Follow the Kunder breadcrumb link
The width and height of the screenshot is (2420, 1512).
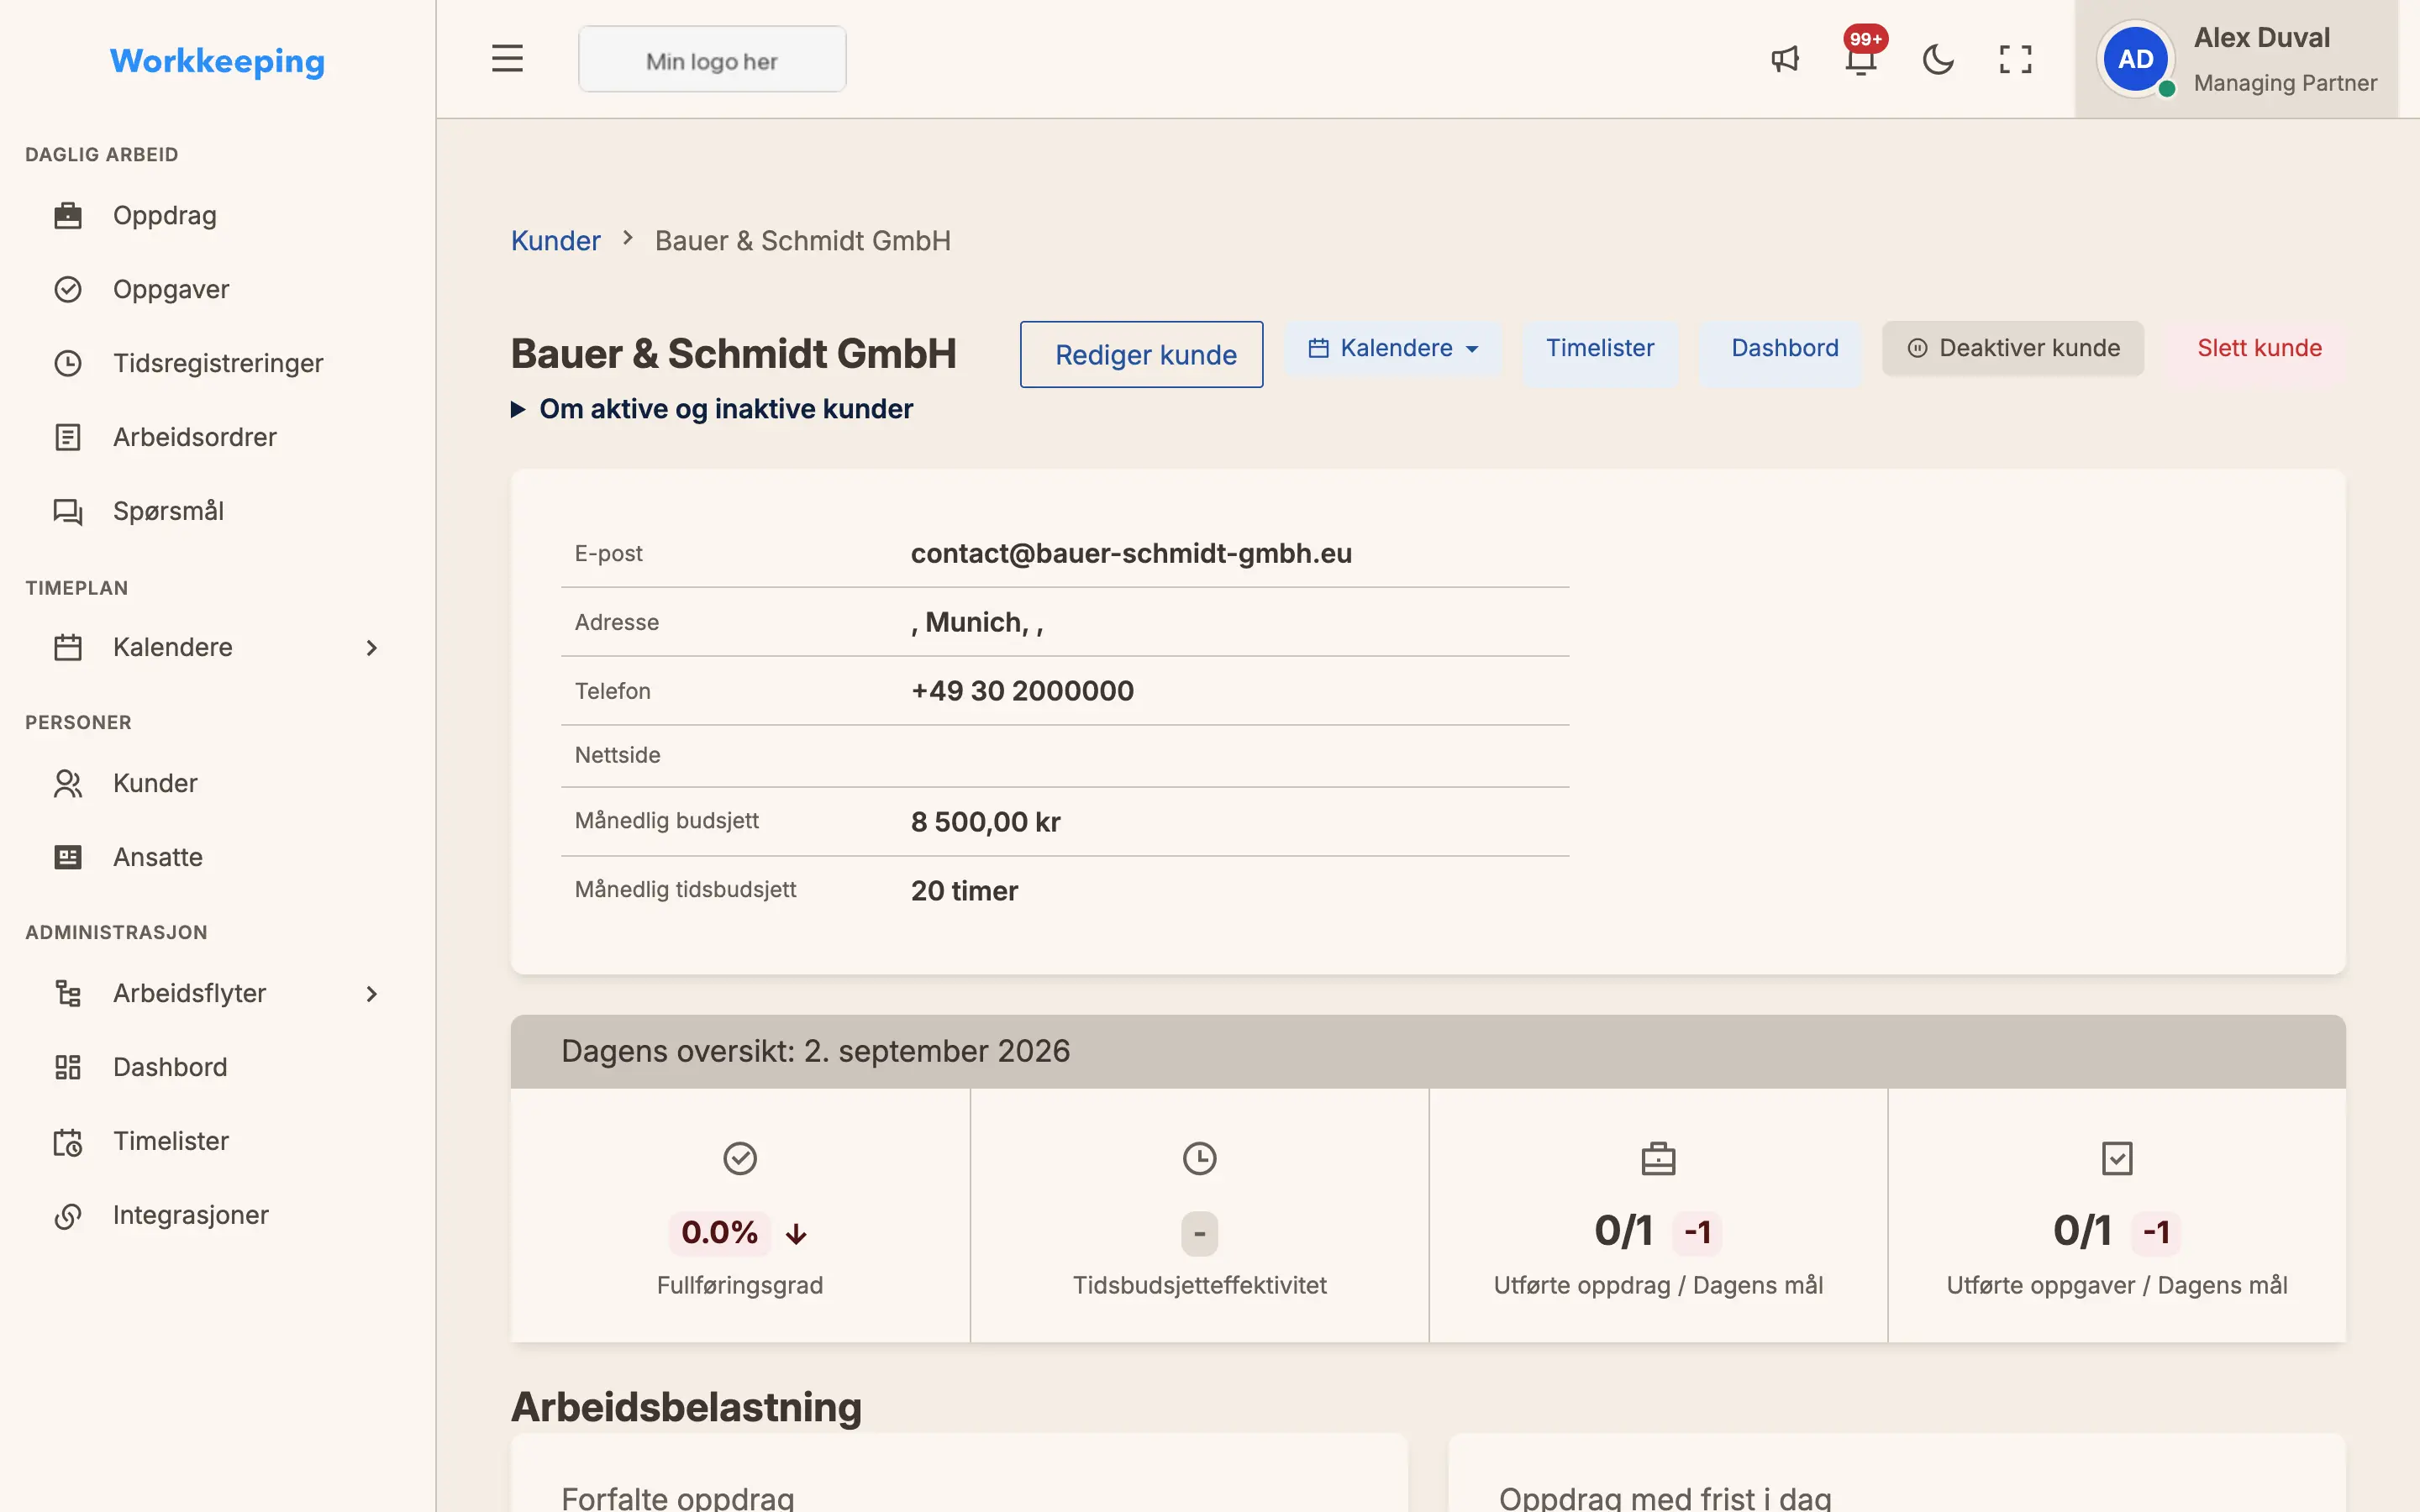click(x=555, y=241)
